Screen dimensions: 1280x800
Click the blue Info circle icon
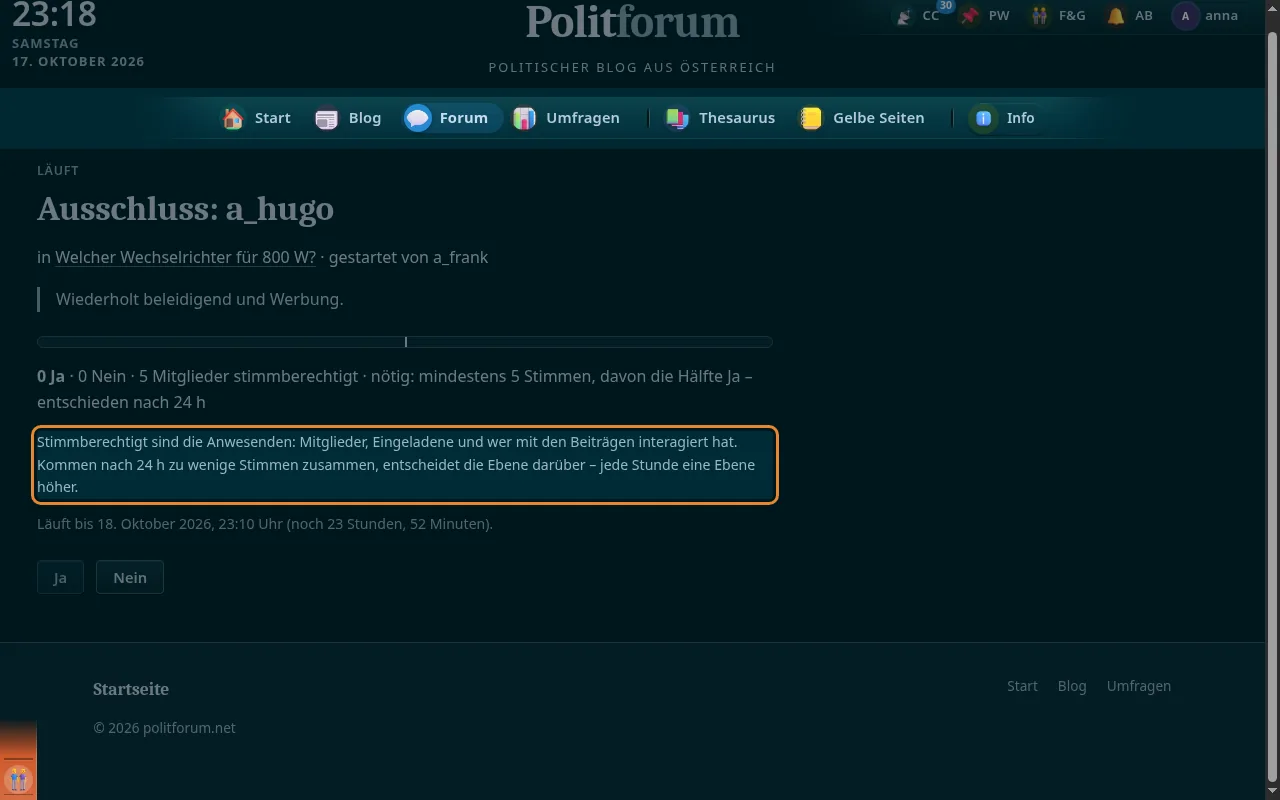tap(983, 118)
